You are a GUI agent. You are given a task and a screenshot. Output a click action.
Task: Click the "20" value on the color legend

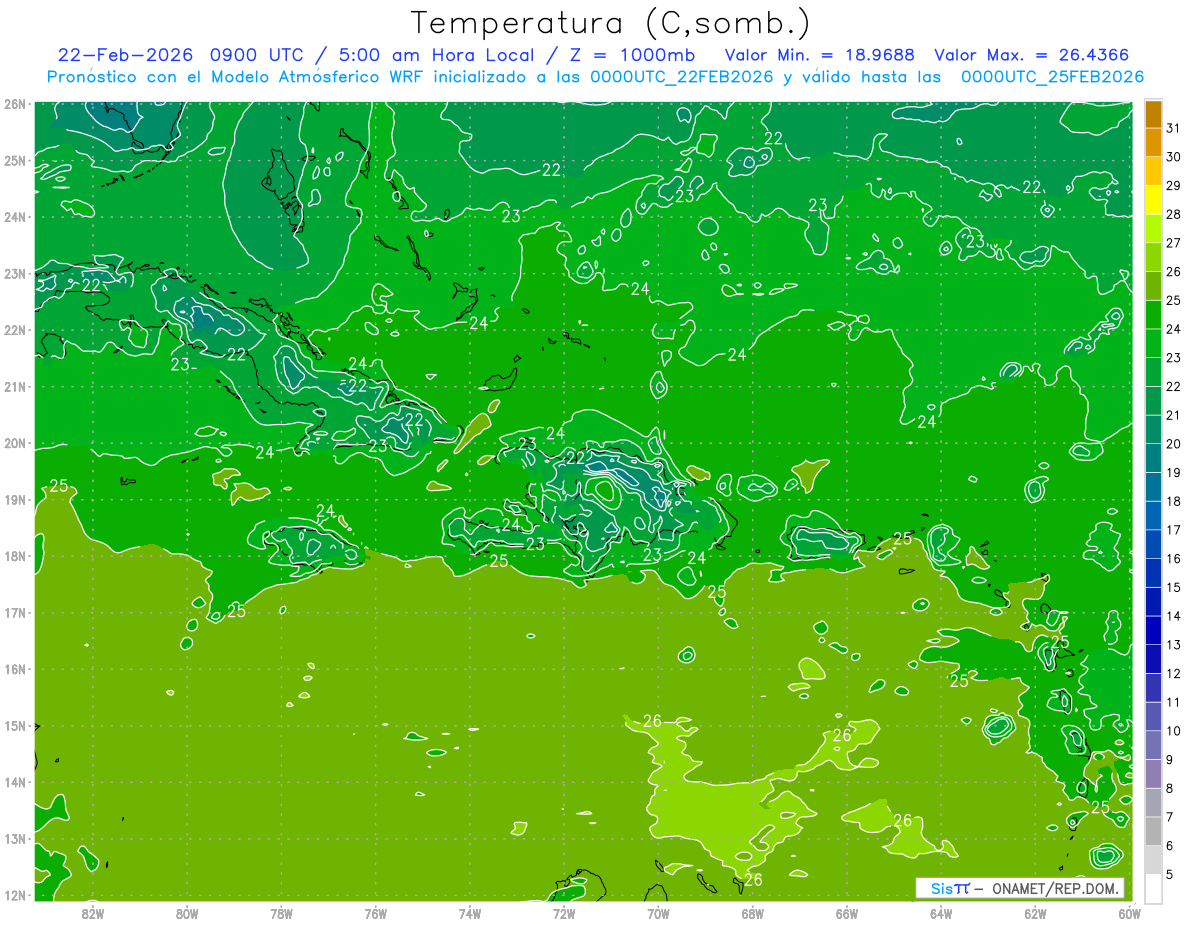[x=1173, y=444]
